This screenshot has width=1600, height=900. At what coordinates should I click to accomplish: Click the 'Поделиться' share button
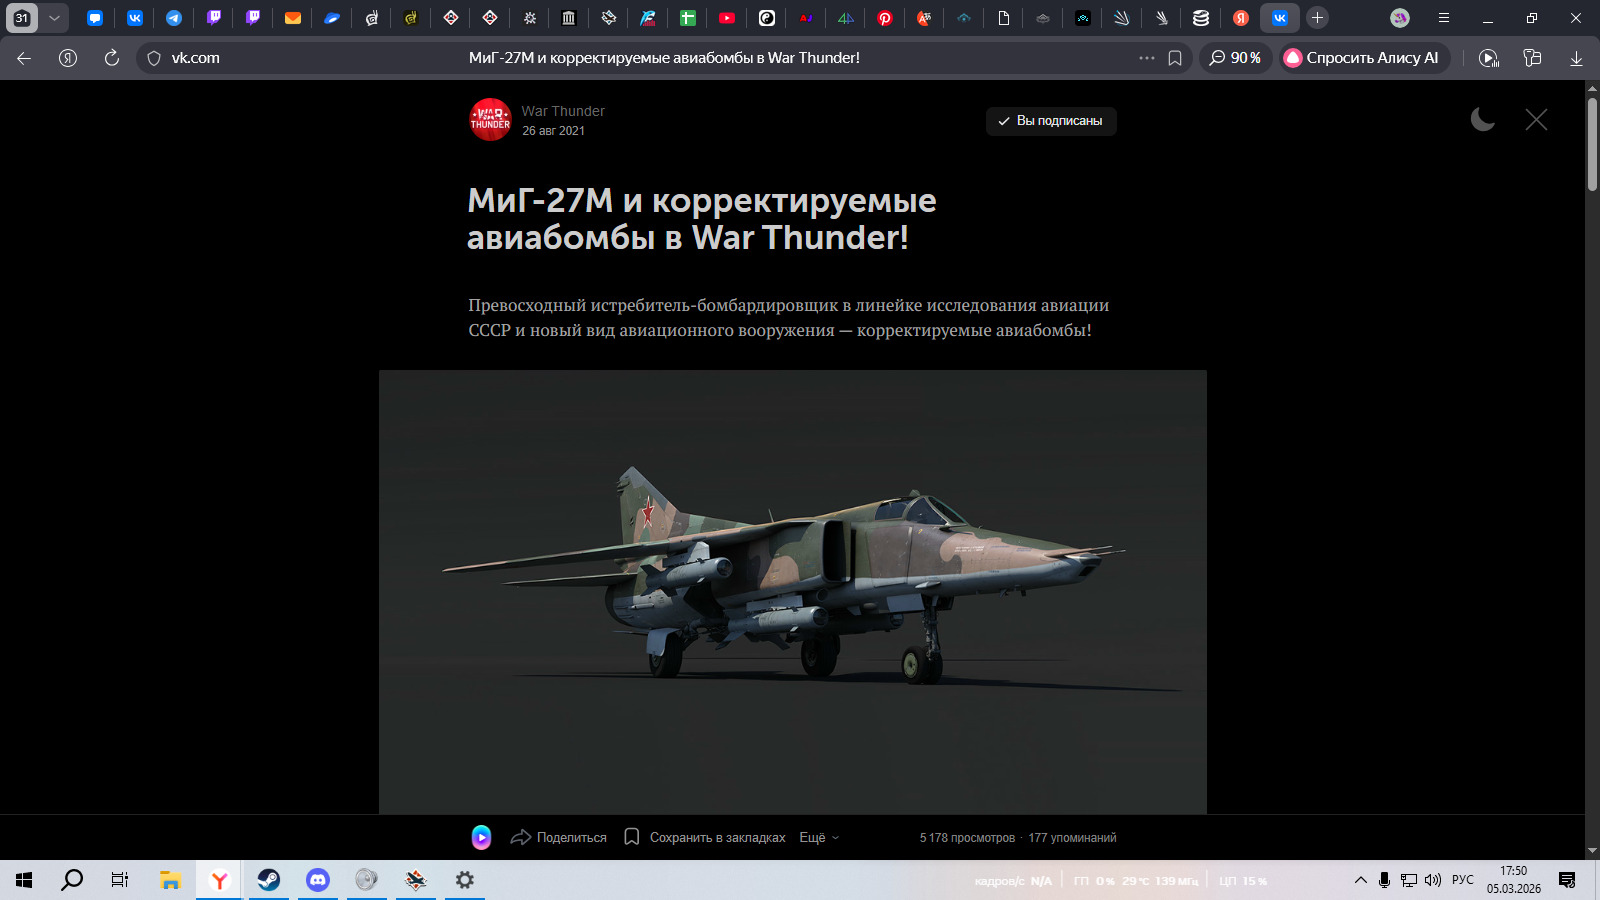559,838
